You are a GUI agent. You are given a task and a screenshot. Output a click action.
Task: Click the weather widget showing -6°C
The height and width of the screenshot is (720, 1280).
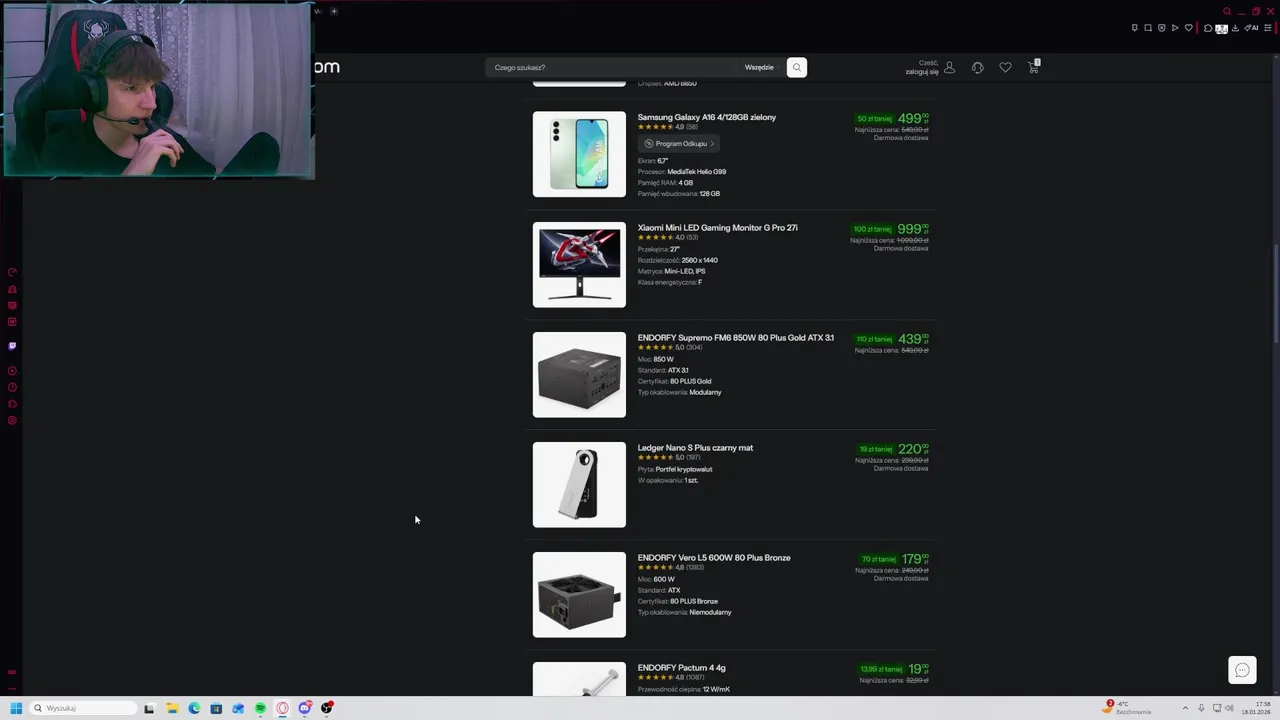click(x=1128, y=708)
